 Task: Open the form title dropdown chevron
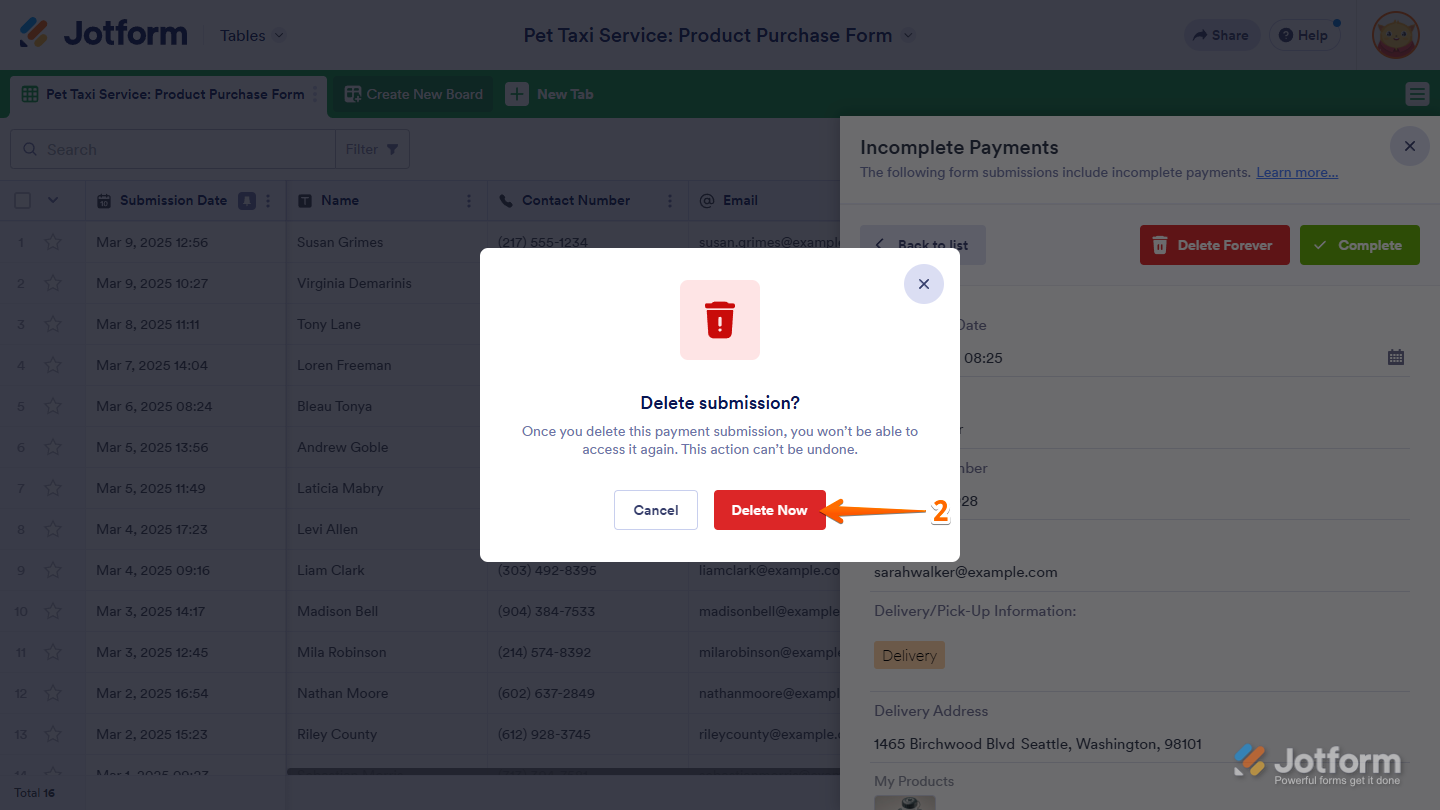(908, 35)
